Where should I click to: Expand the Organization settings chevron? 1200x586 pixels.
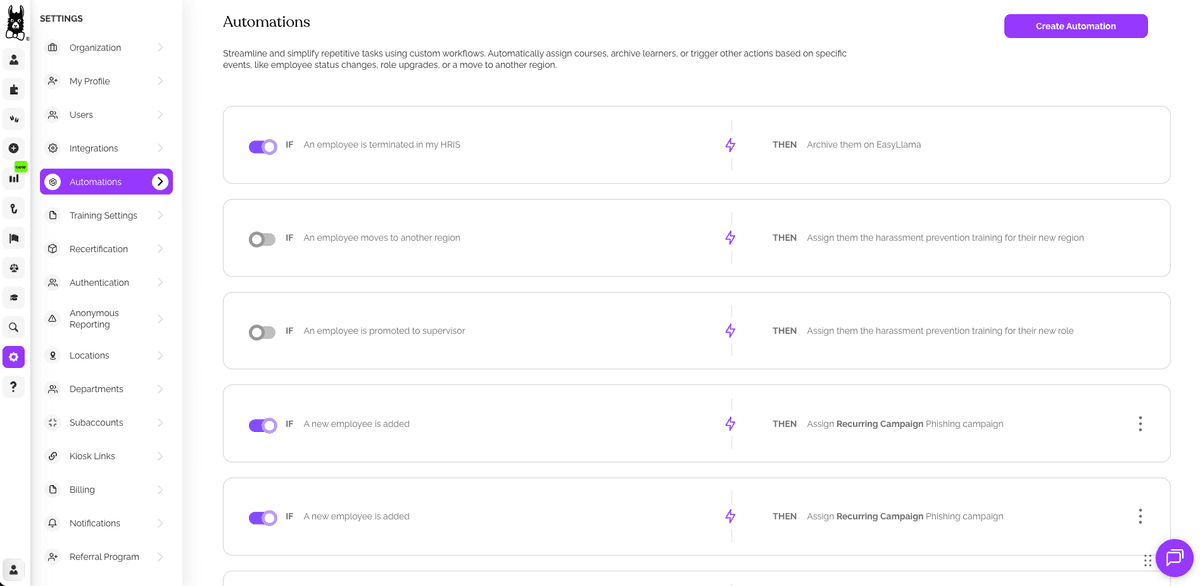click(160, 48)
